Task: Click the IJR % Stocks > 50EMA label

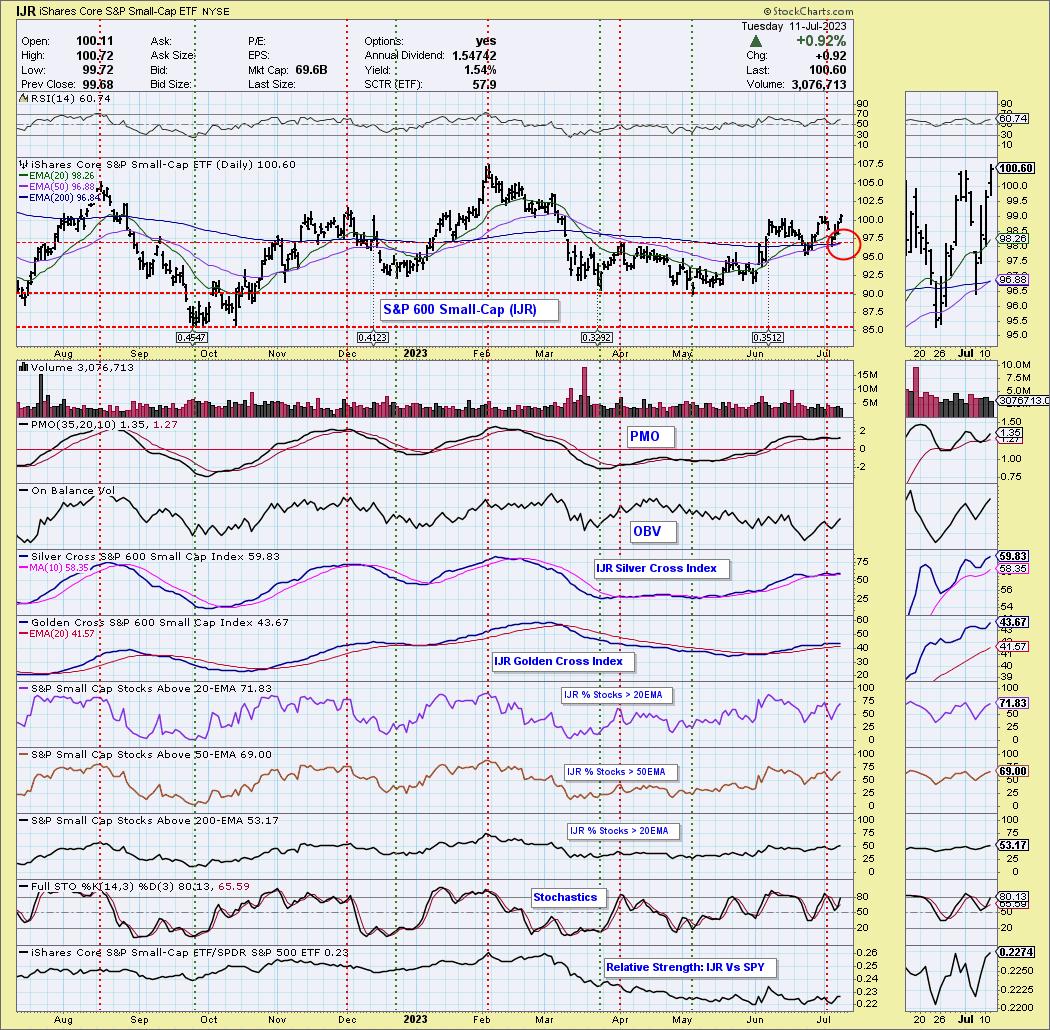Action: [x=621, y=772]
